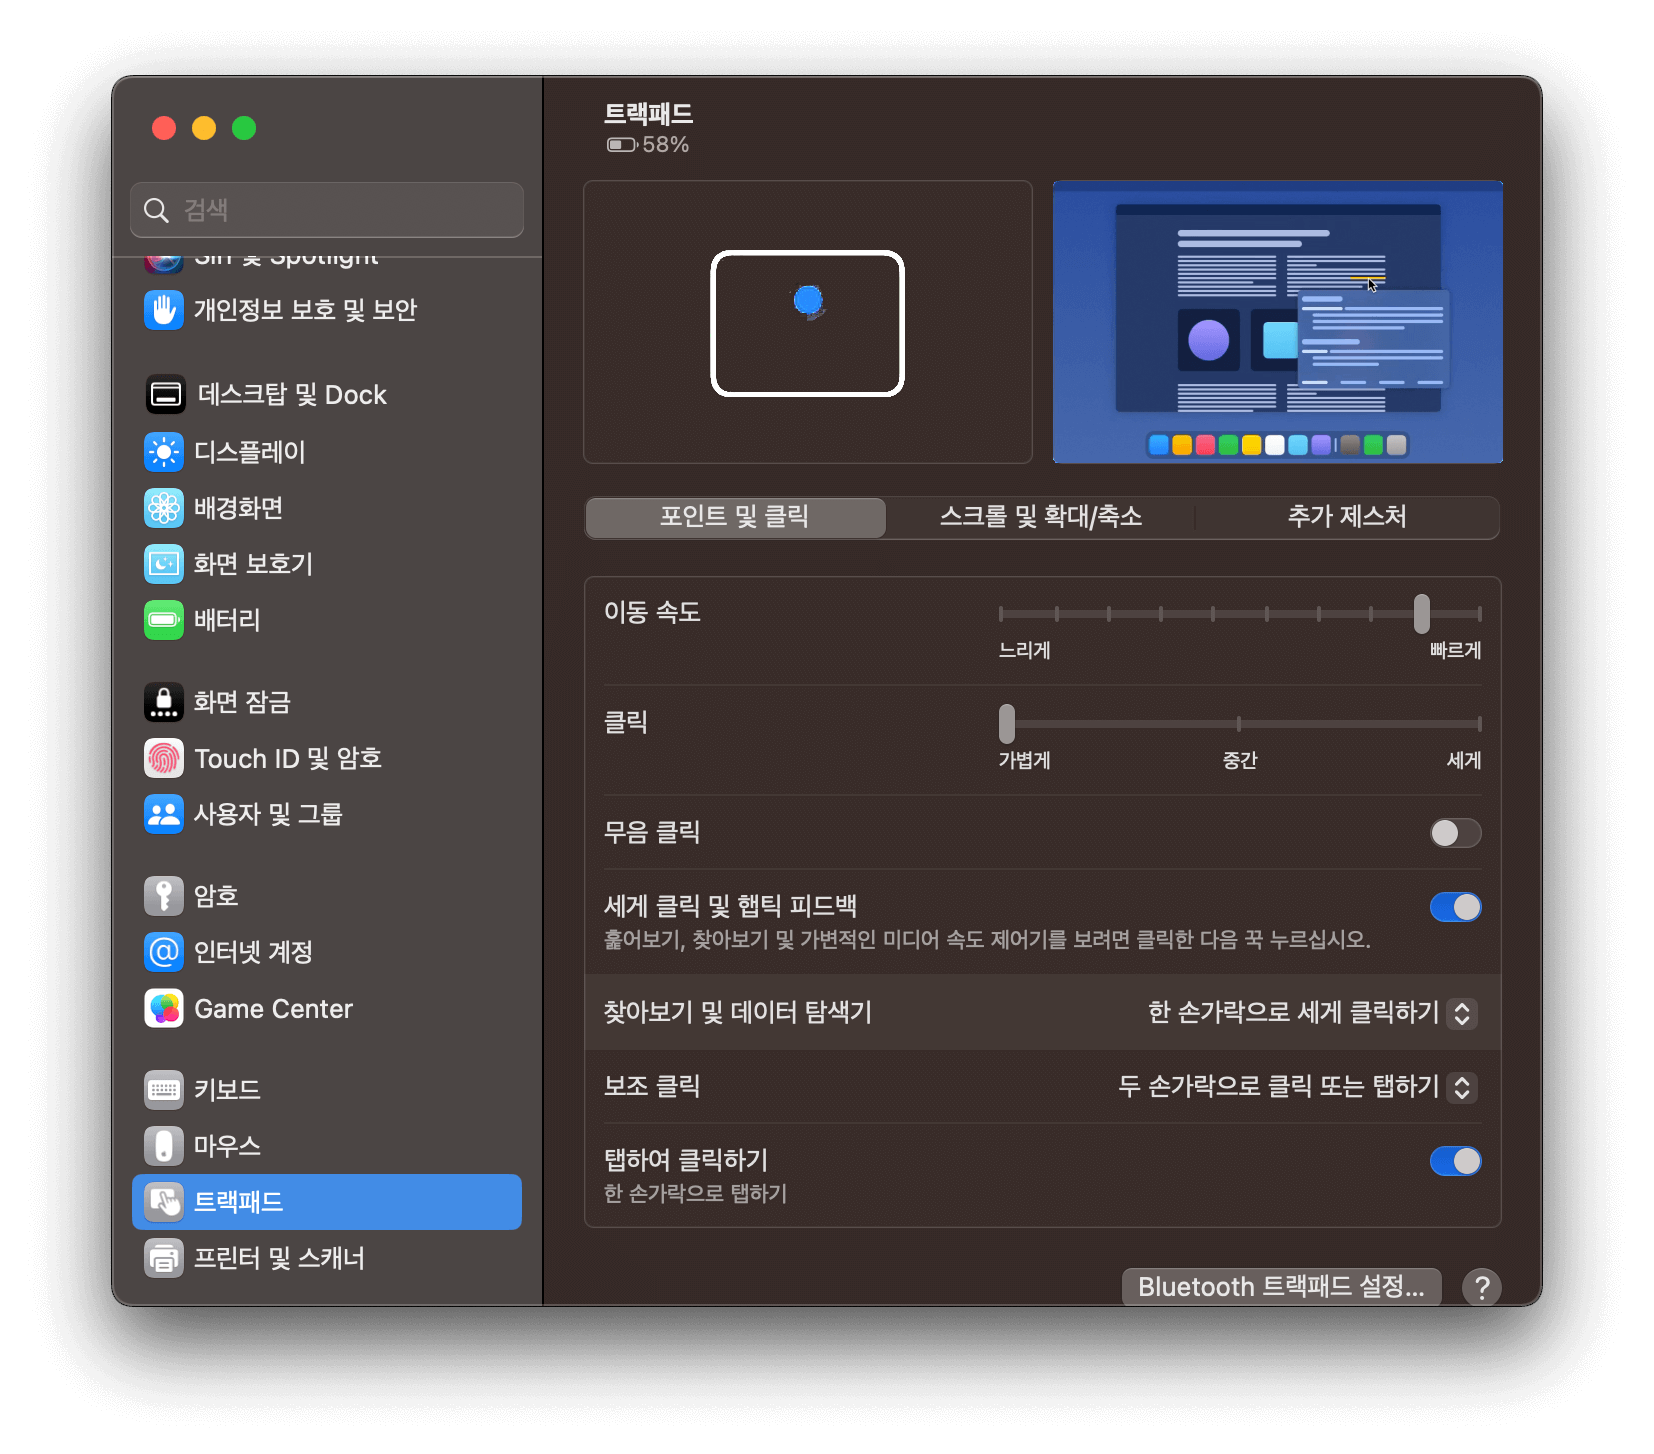Open Game Center settings
The width and height of the screenshot is (1654, 1454).
[x=273, y=1008]
